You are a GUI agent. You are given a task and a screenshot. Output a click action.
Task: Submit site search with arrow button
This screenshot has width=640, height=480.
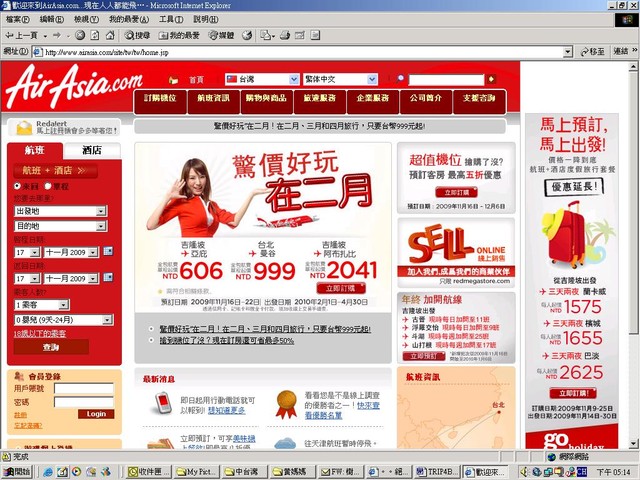(x=491, y=79)
